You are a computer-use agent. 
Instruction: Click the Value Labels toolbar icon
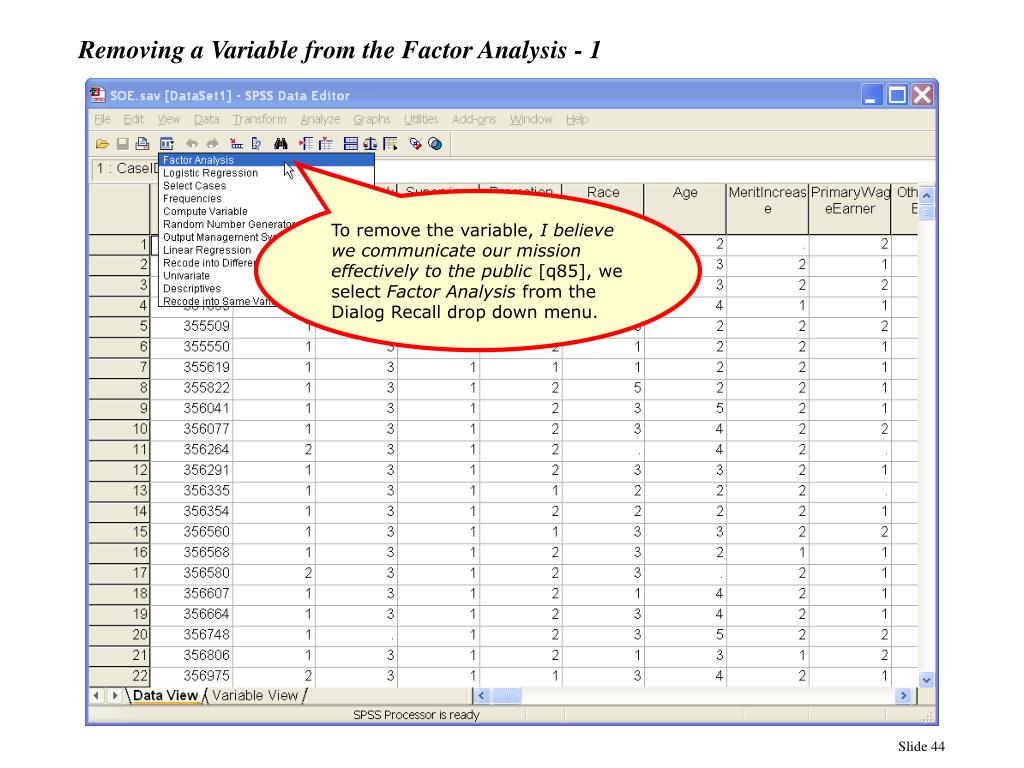[x=416, y=143]
